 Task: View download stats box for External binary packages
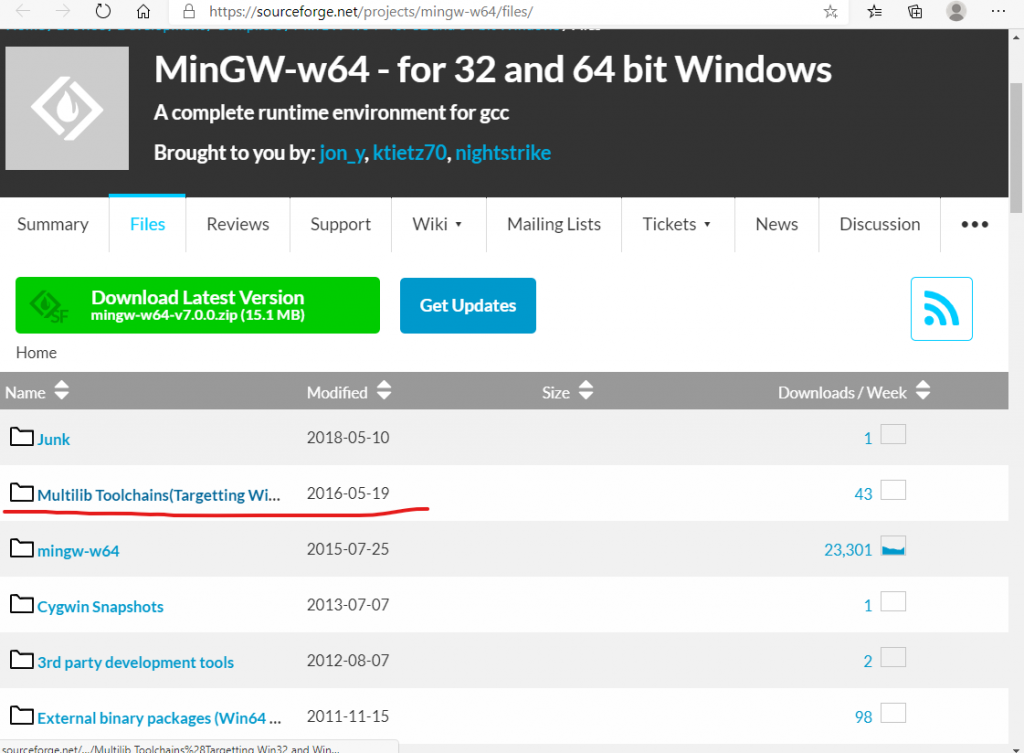click(x=893, y=713)
